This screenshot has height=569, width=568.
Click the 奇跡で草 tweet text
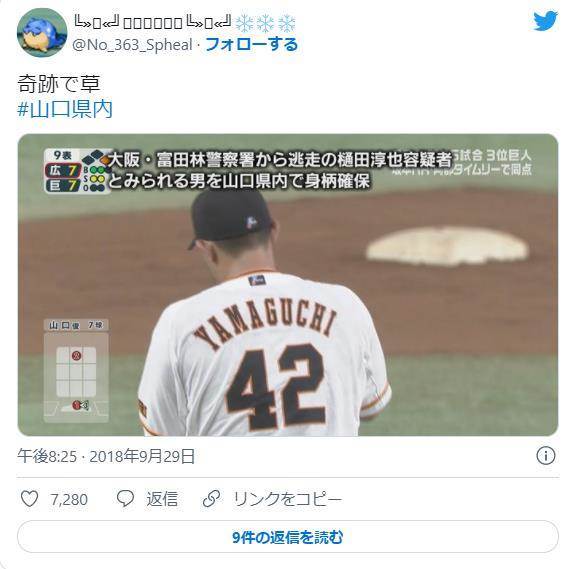coord(59,84)
